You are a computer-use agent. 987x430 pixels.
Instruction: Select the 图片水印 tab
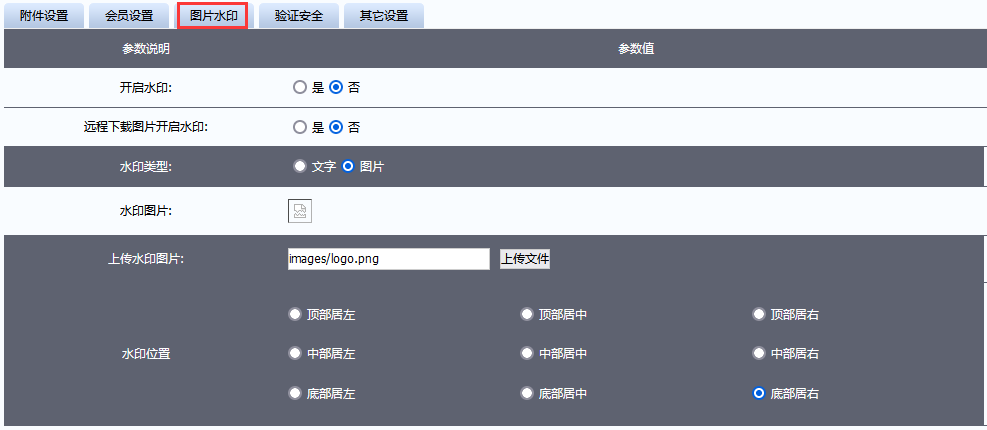click(213, 16)
